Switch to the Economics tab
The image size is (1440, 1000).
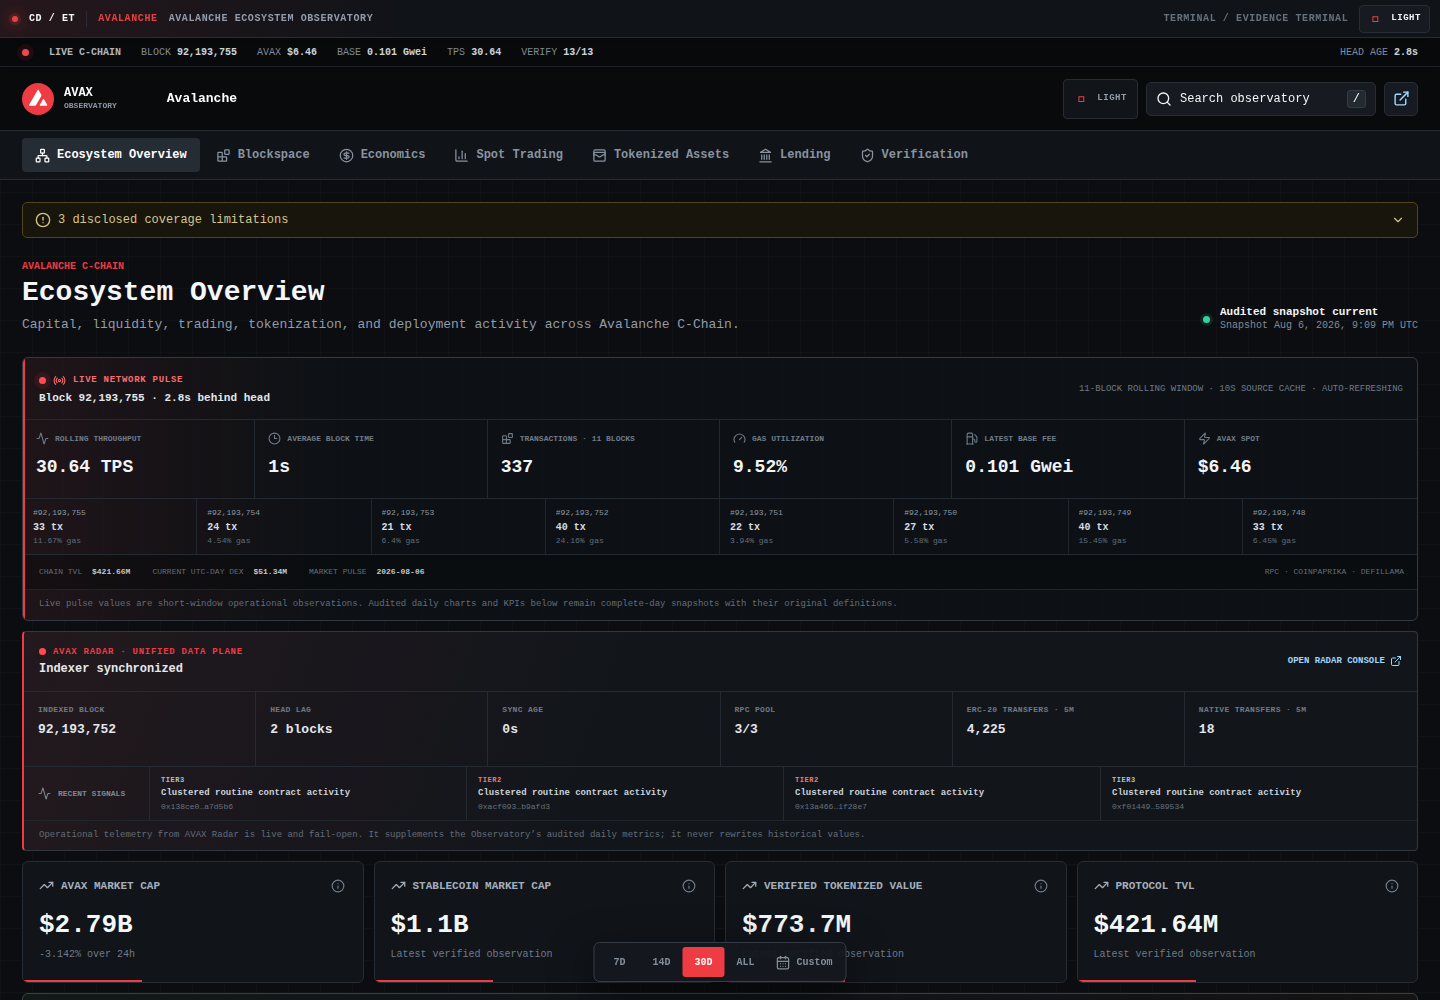[382, 155]
